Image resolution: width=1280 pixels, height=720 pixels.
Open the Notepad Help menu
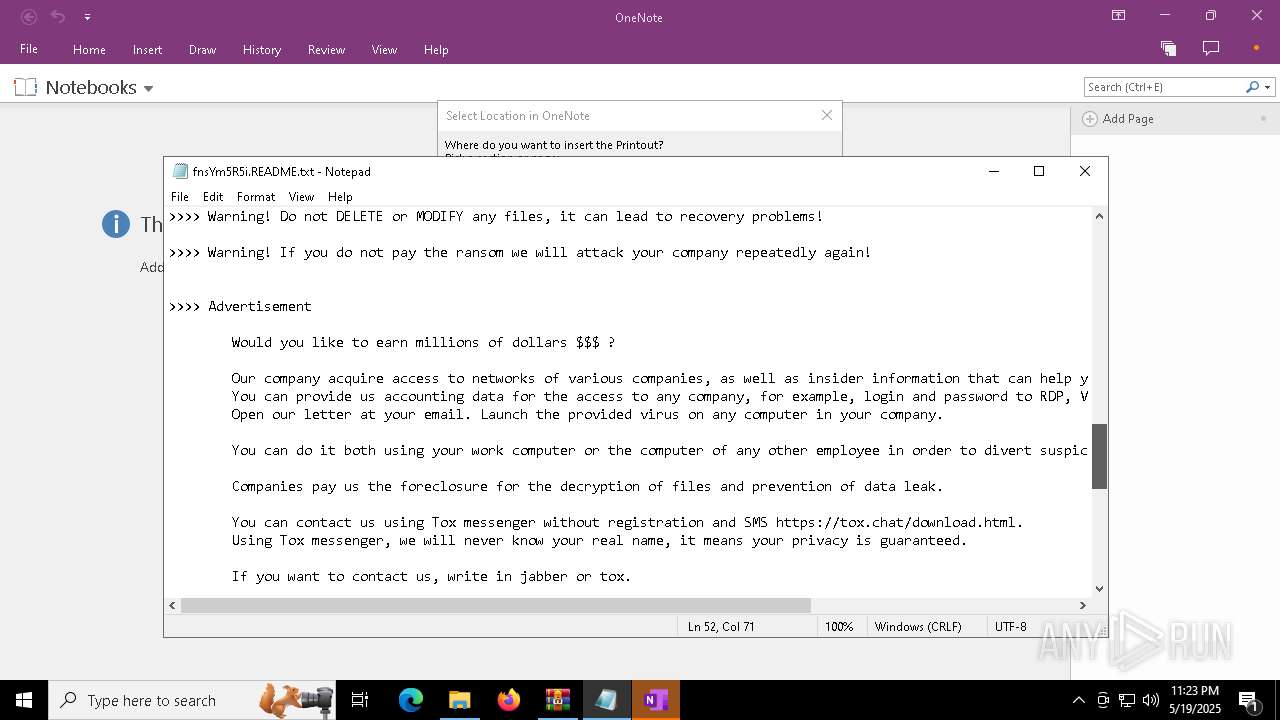(340, 197)
